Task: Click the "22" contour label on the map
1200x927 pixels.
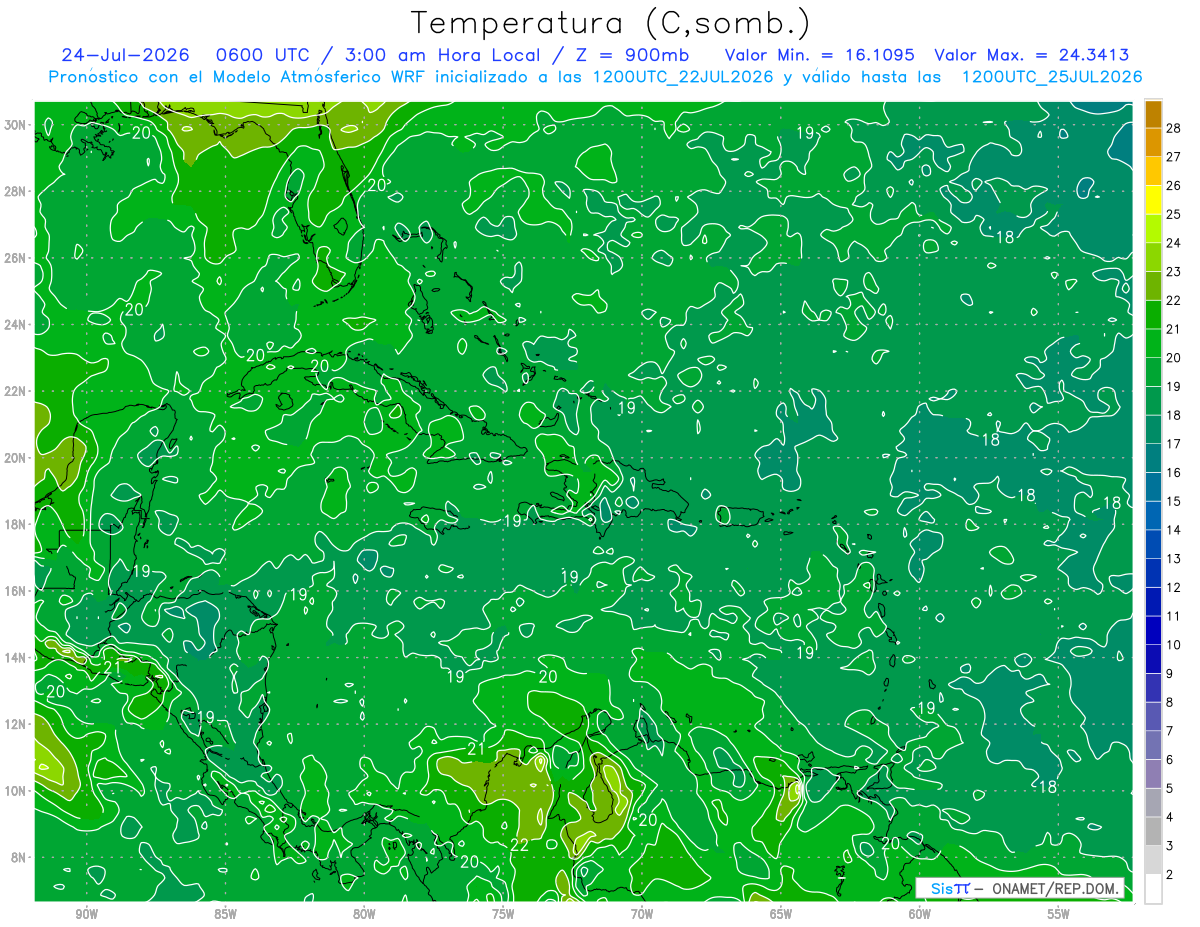Action: pos(519,845)
